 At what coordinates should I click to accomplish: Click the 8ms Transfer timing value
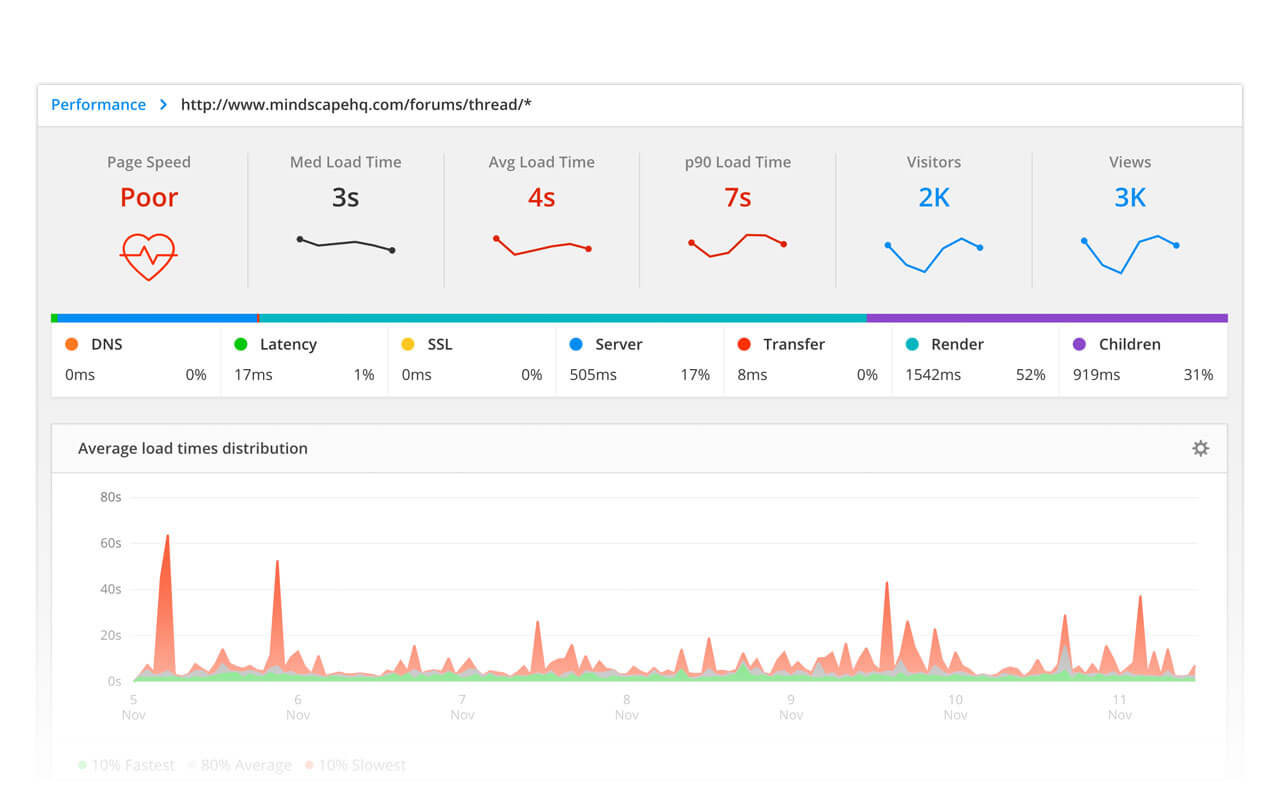pyautogui.click(x=752, y=375)
